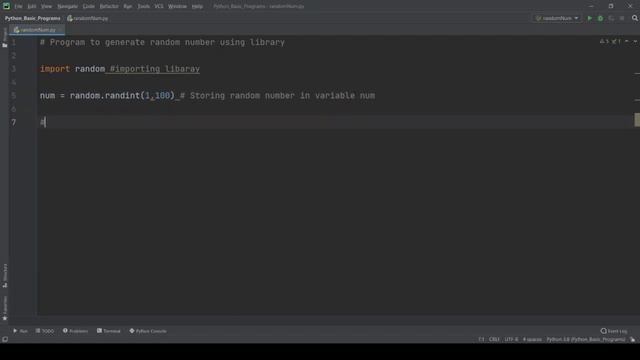Click the typo count indicator in editor
This screenshot has height=360, width=640.
coord(616,42)
